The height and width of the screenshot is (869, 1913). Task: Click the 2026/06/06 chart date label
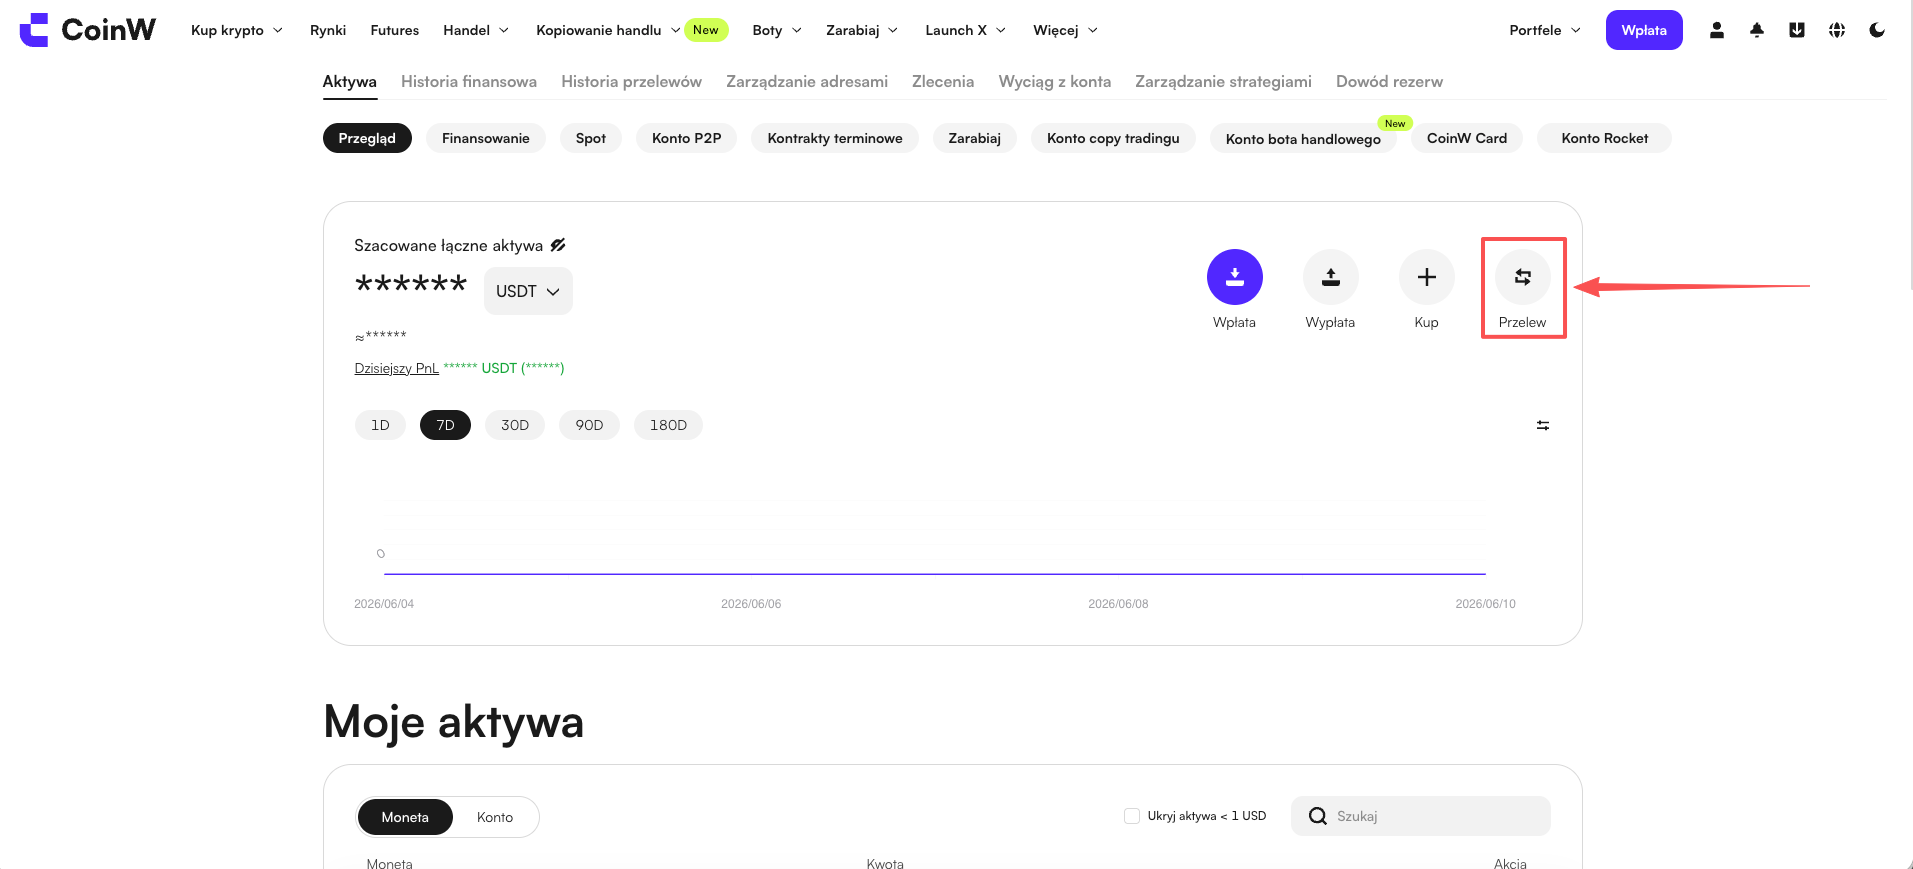tap(751, 604)
